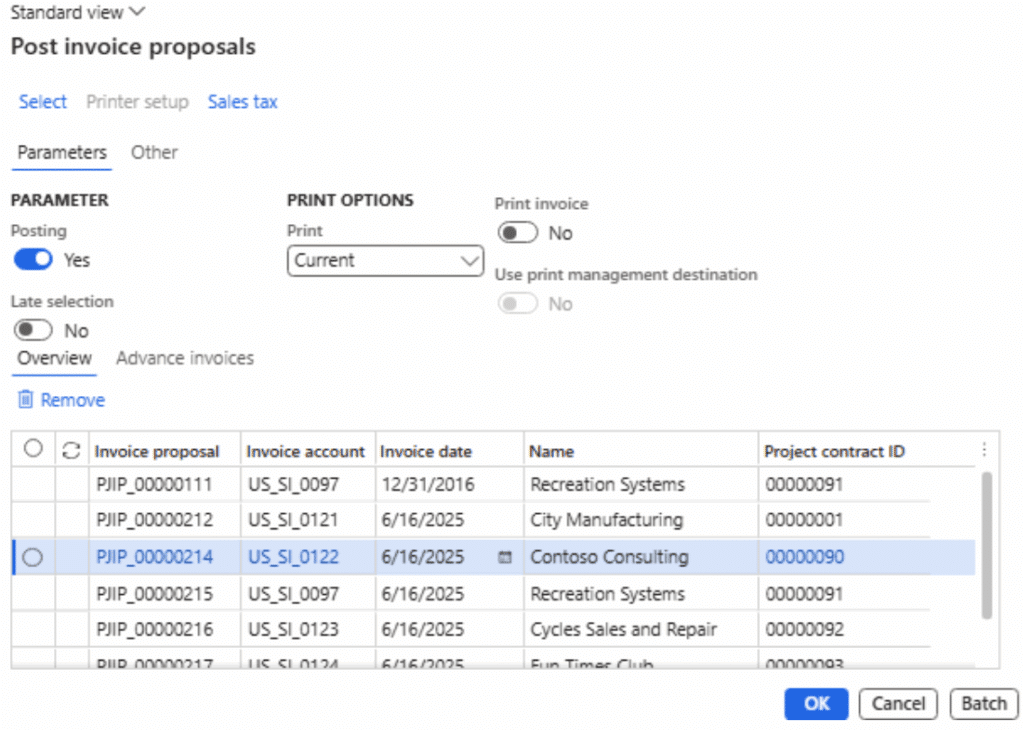Open the Sales tax action
Screen dimensions: 1024x730
[x=242, y=102]
